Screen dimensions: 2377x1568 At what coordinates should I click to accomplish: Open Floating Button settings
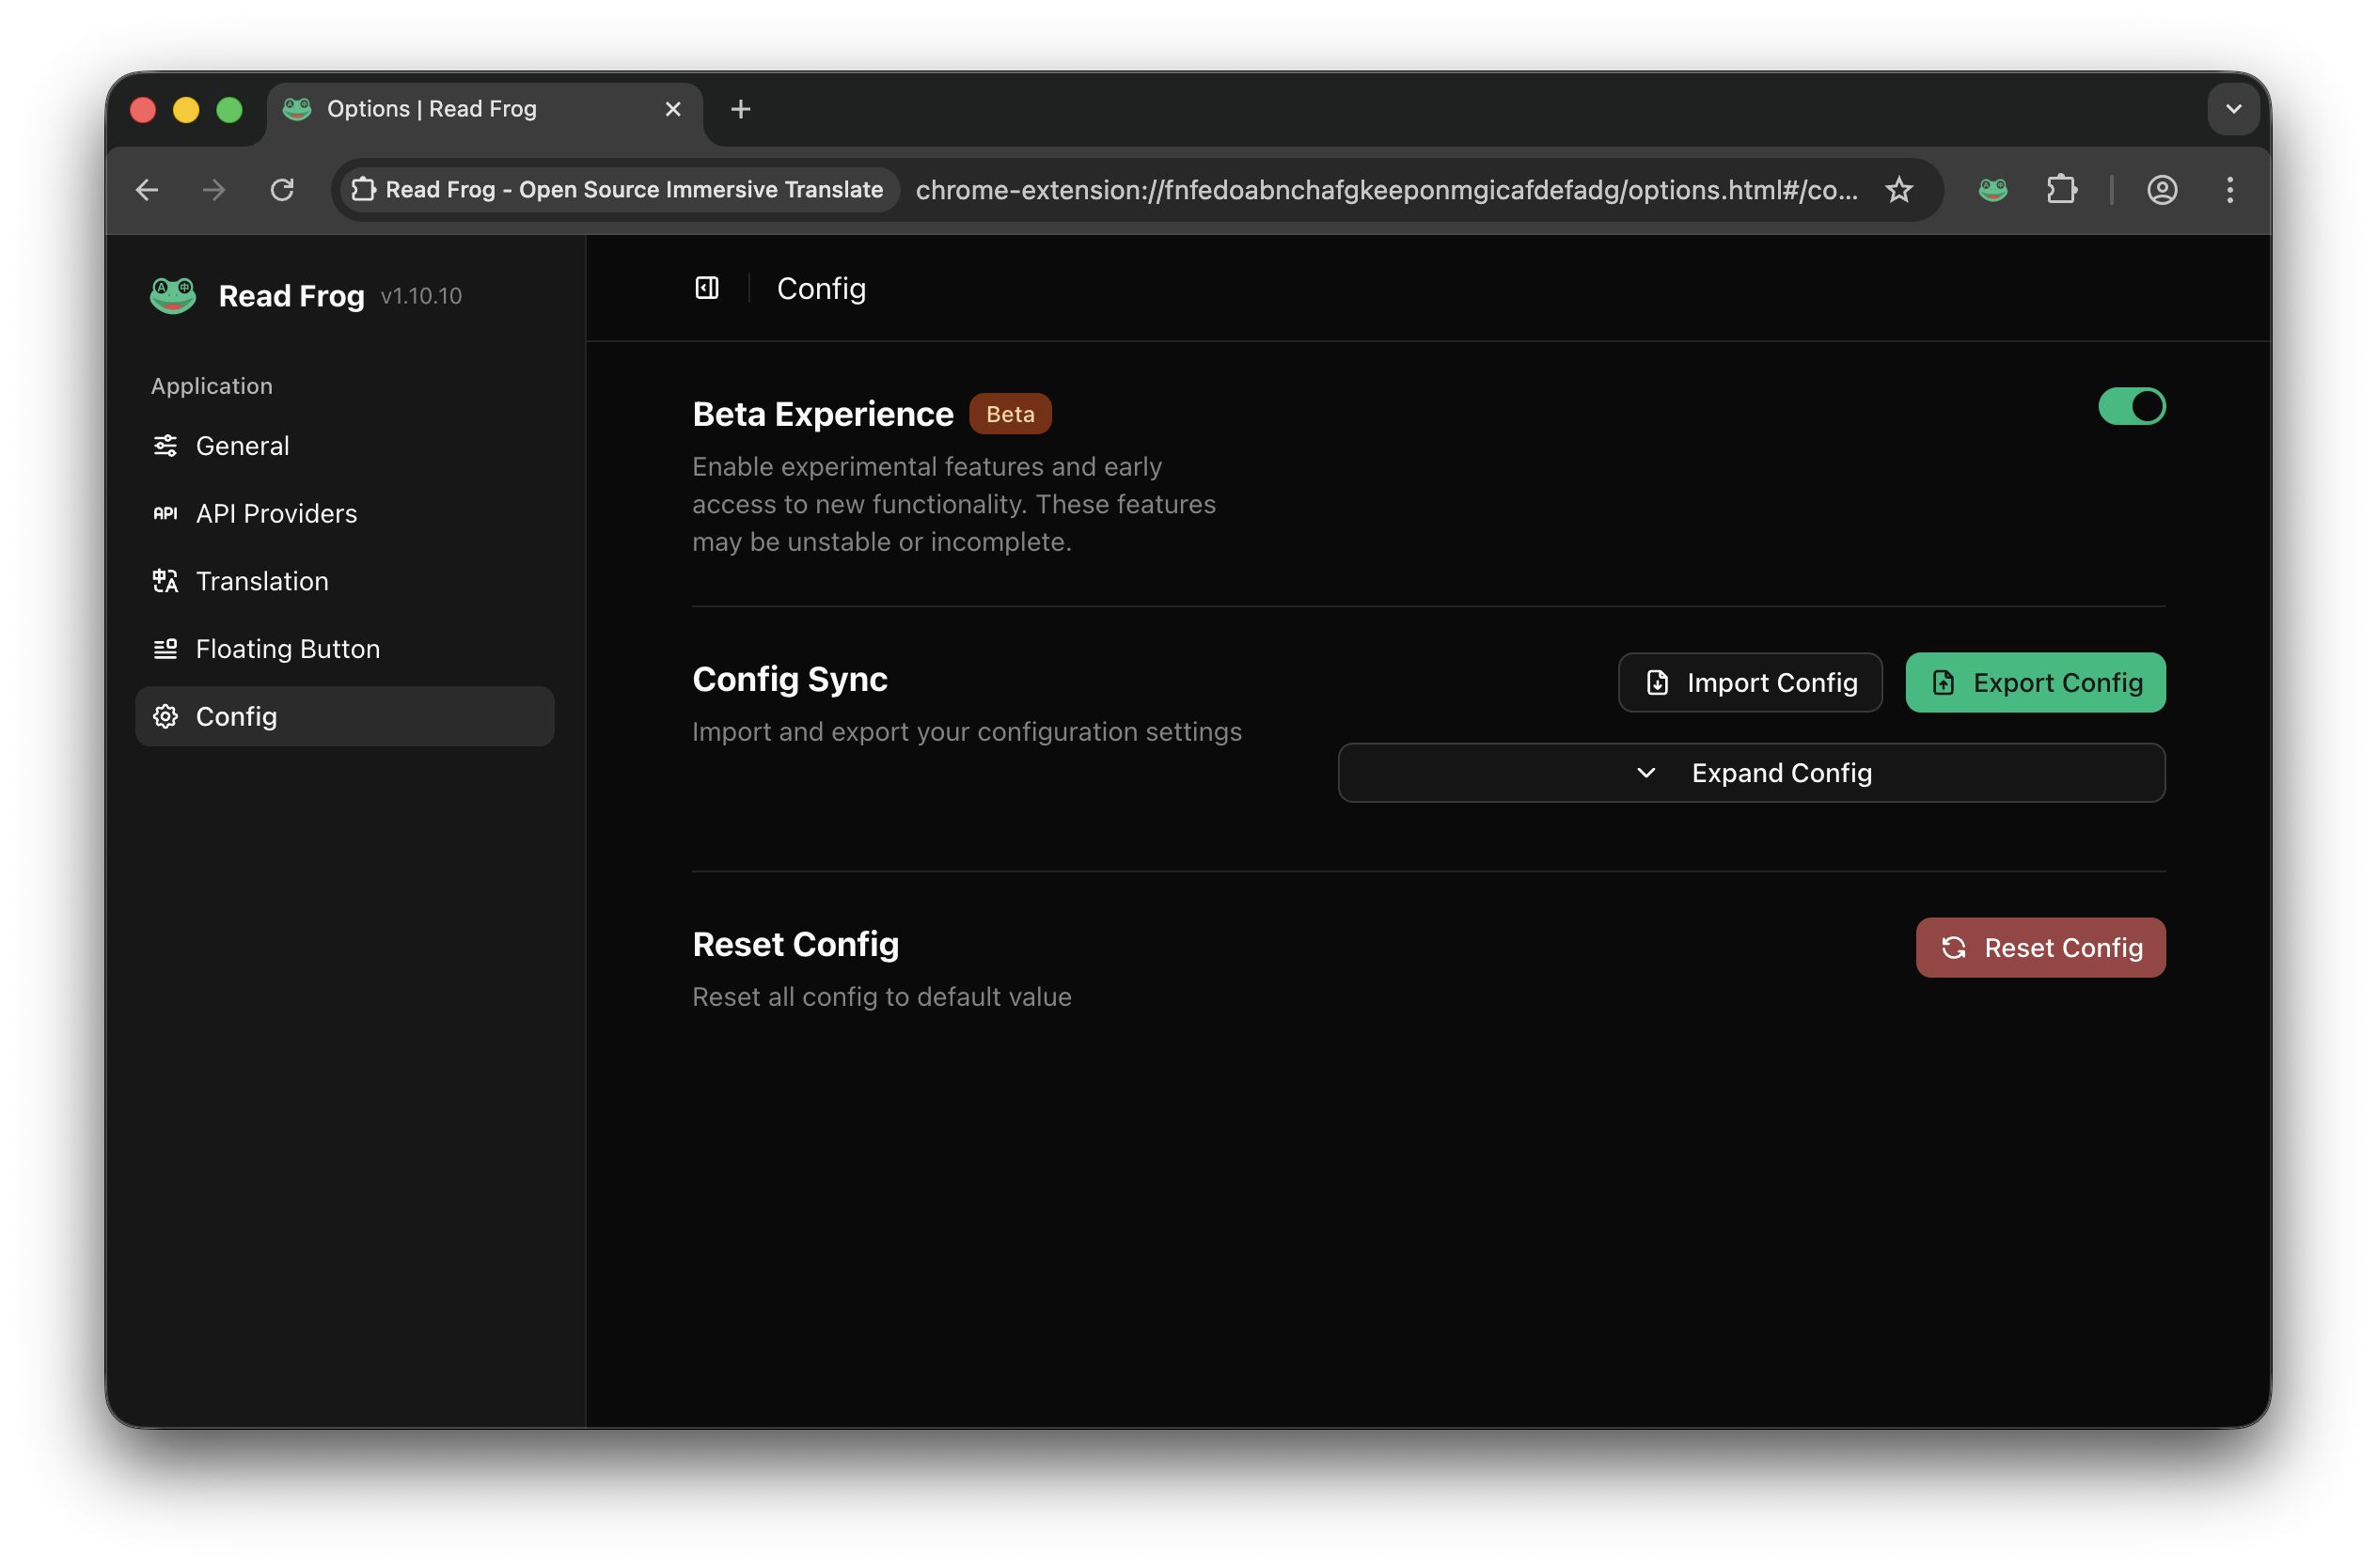pyautogui.click(x=287, y=649)
